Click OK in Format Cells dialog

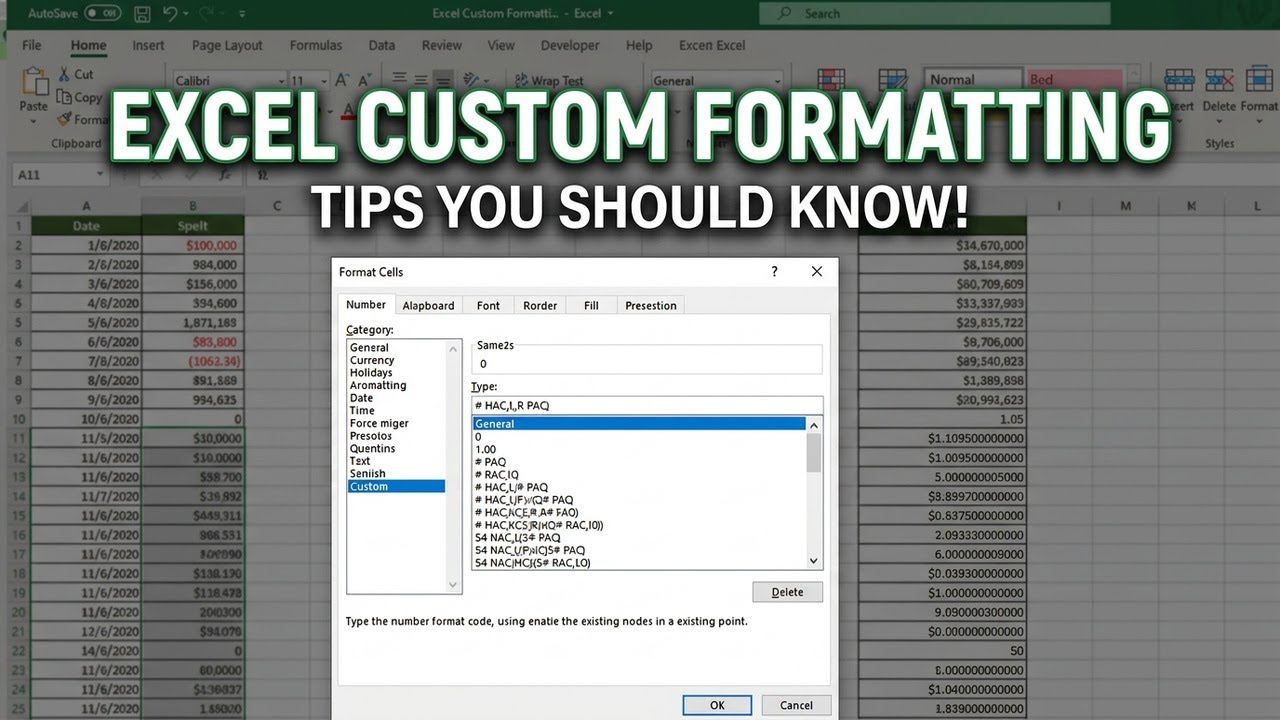[717, 705]
